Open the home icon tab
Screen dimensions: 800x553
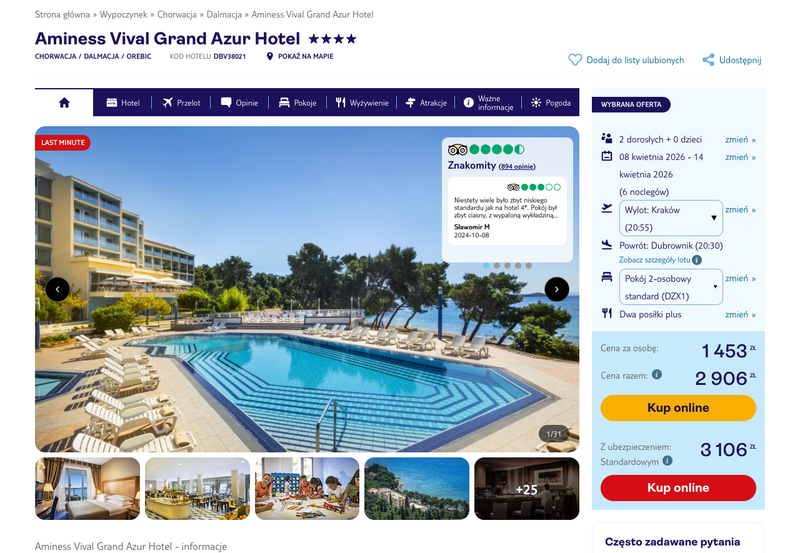(64, 103)
